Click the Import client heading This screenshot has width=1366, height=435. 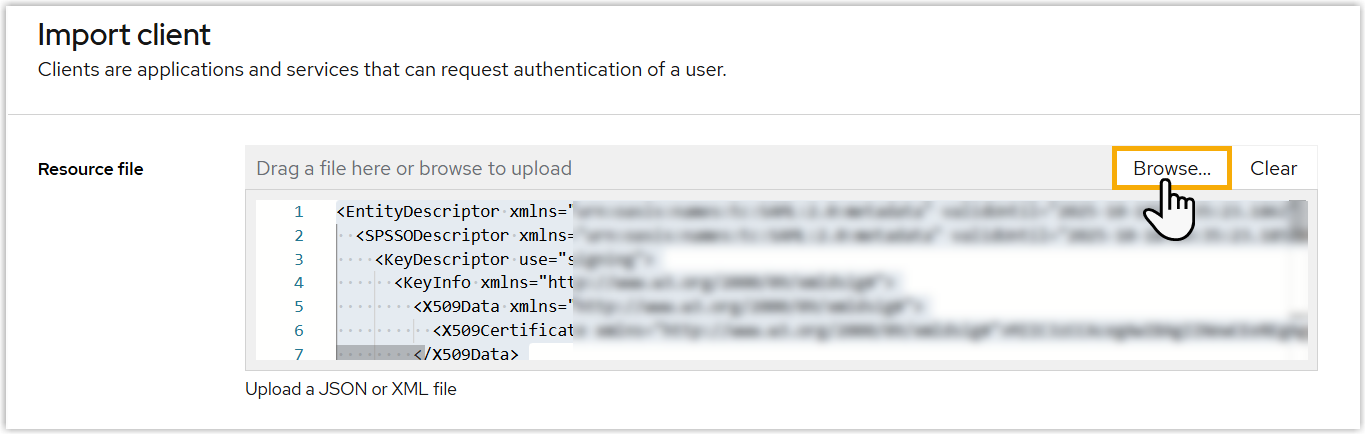tap(124, 35)
